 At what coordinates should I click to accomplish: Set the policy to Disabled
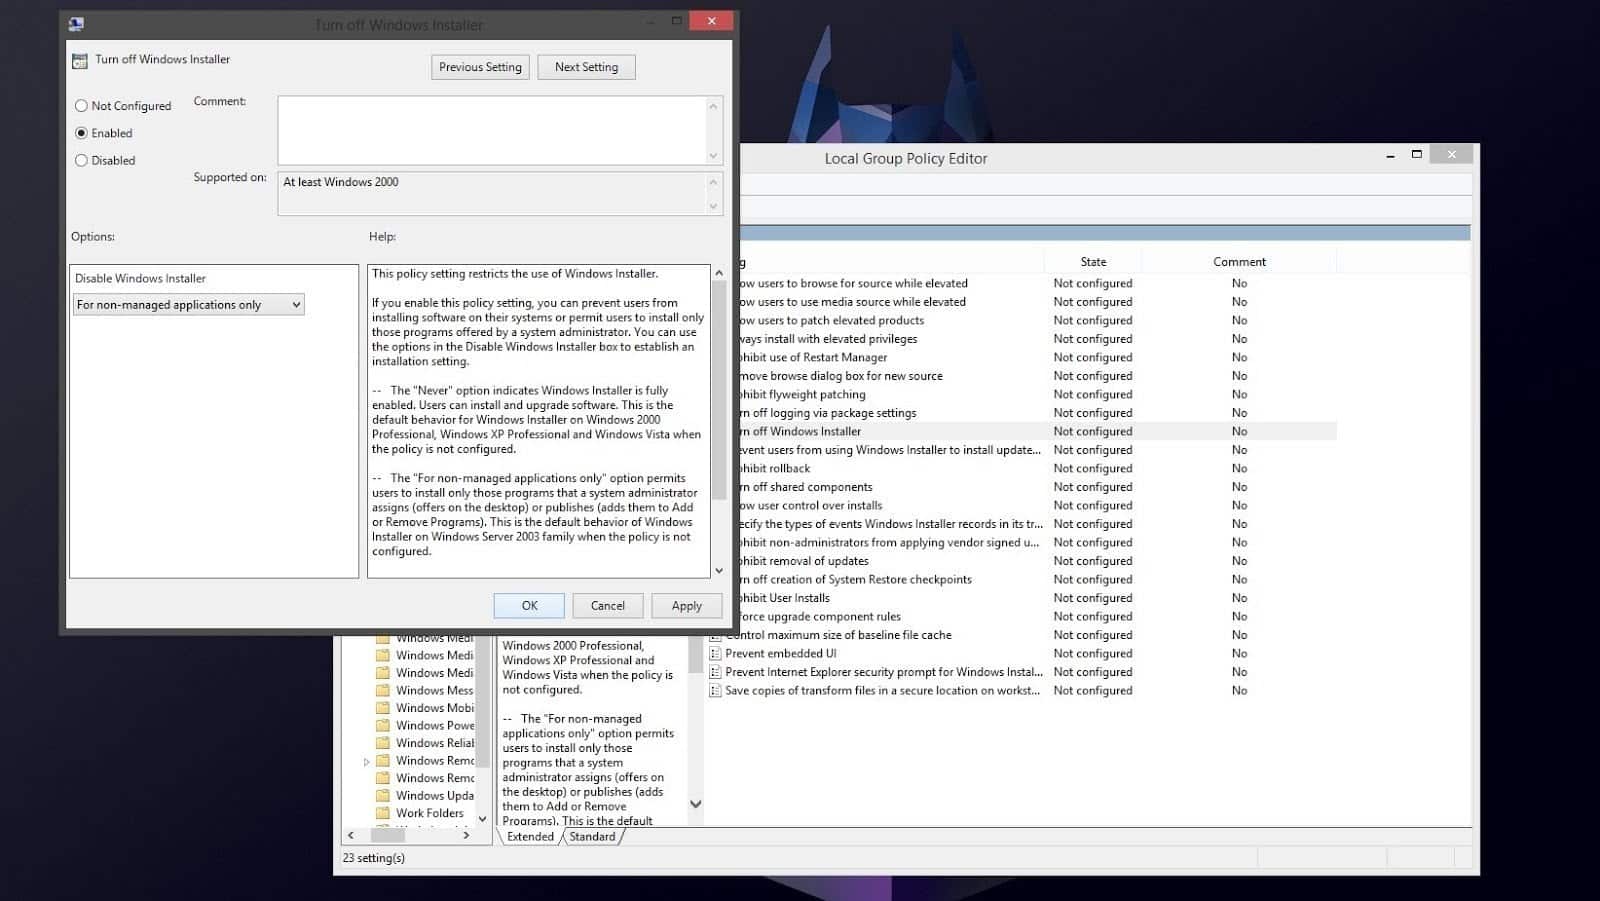click(82, 160)
